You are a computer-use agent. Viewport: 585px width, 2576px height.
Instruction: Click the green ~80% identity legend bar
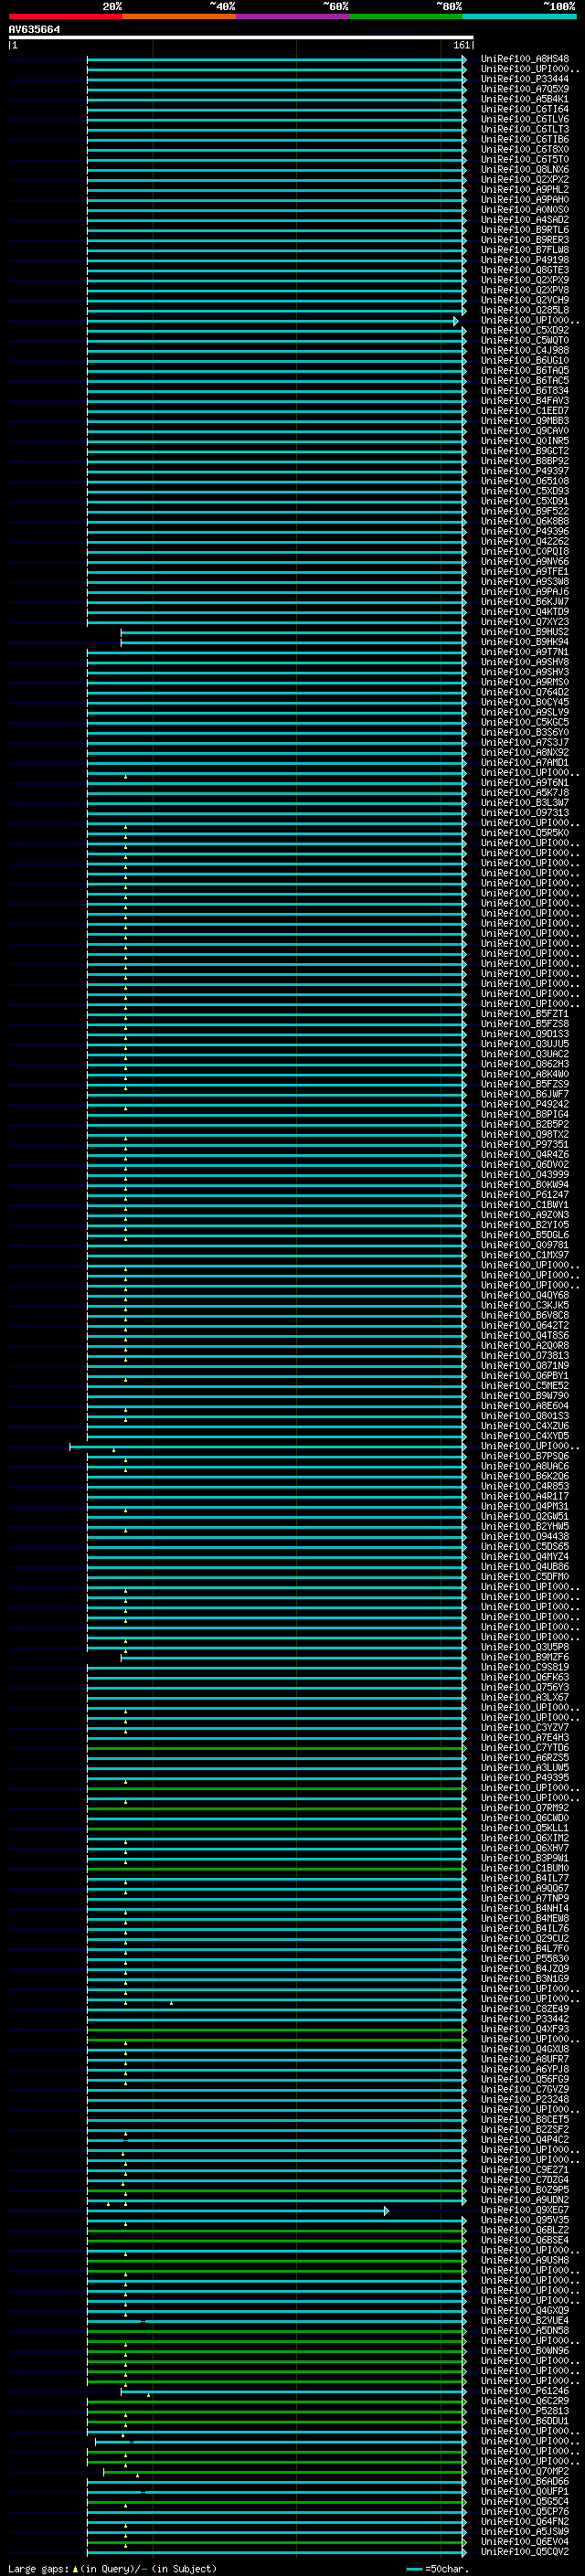click(x=405, y=16)
